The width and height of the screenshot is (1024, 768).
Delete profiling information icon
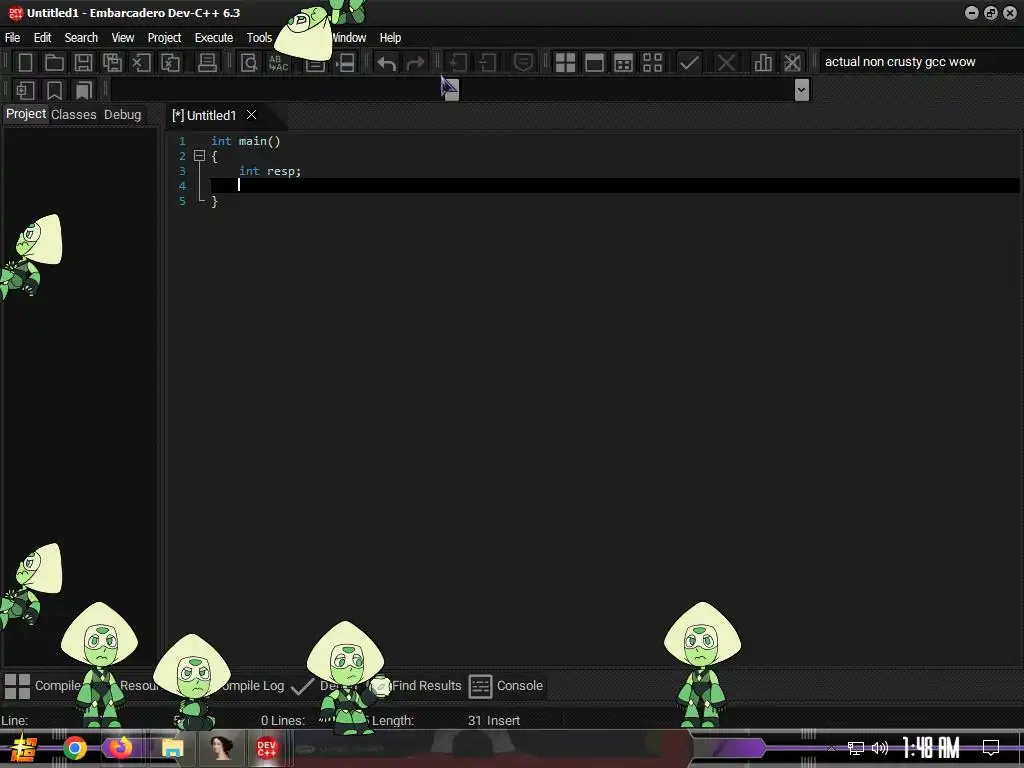point(792,63)
